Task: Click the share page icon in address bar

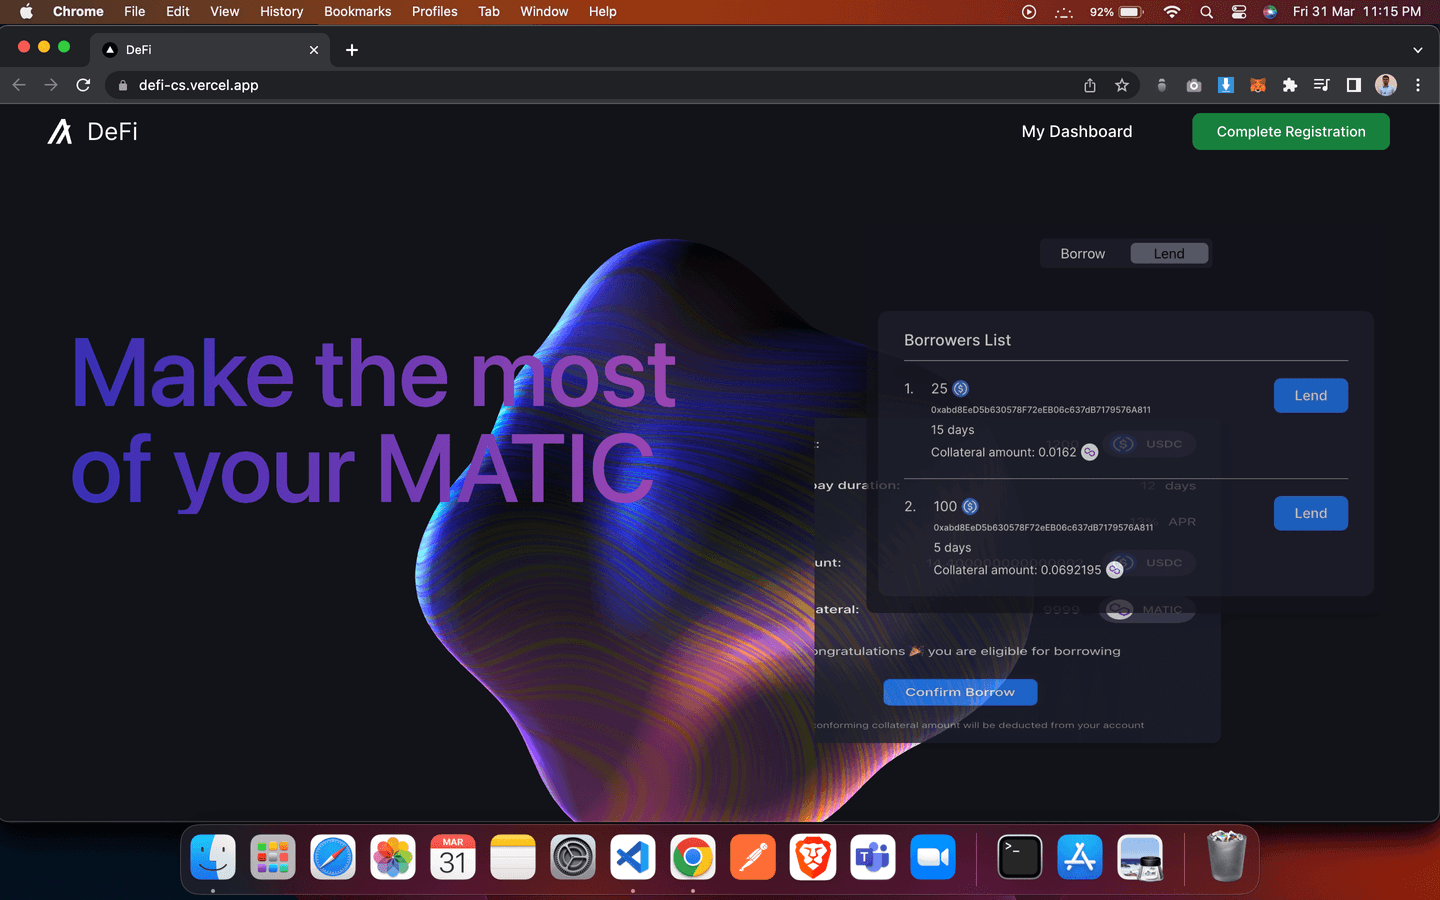Action: tap(1090, 85)
